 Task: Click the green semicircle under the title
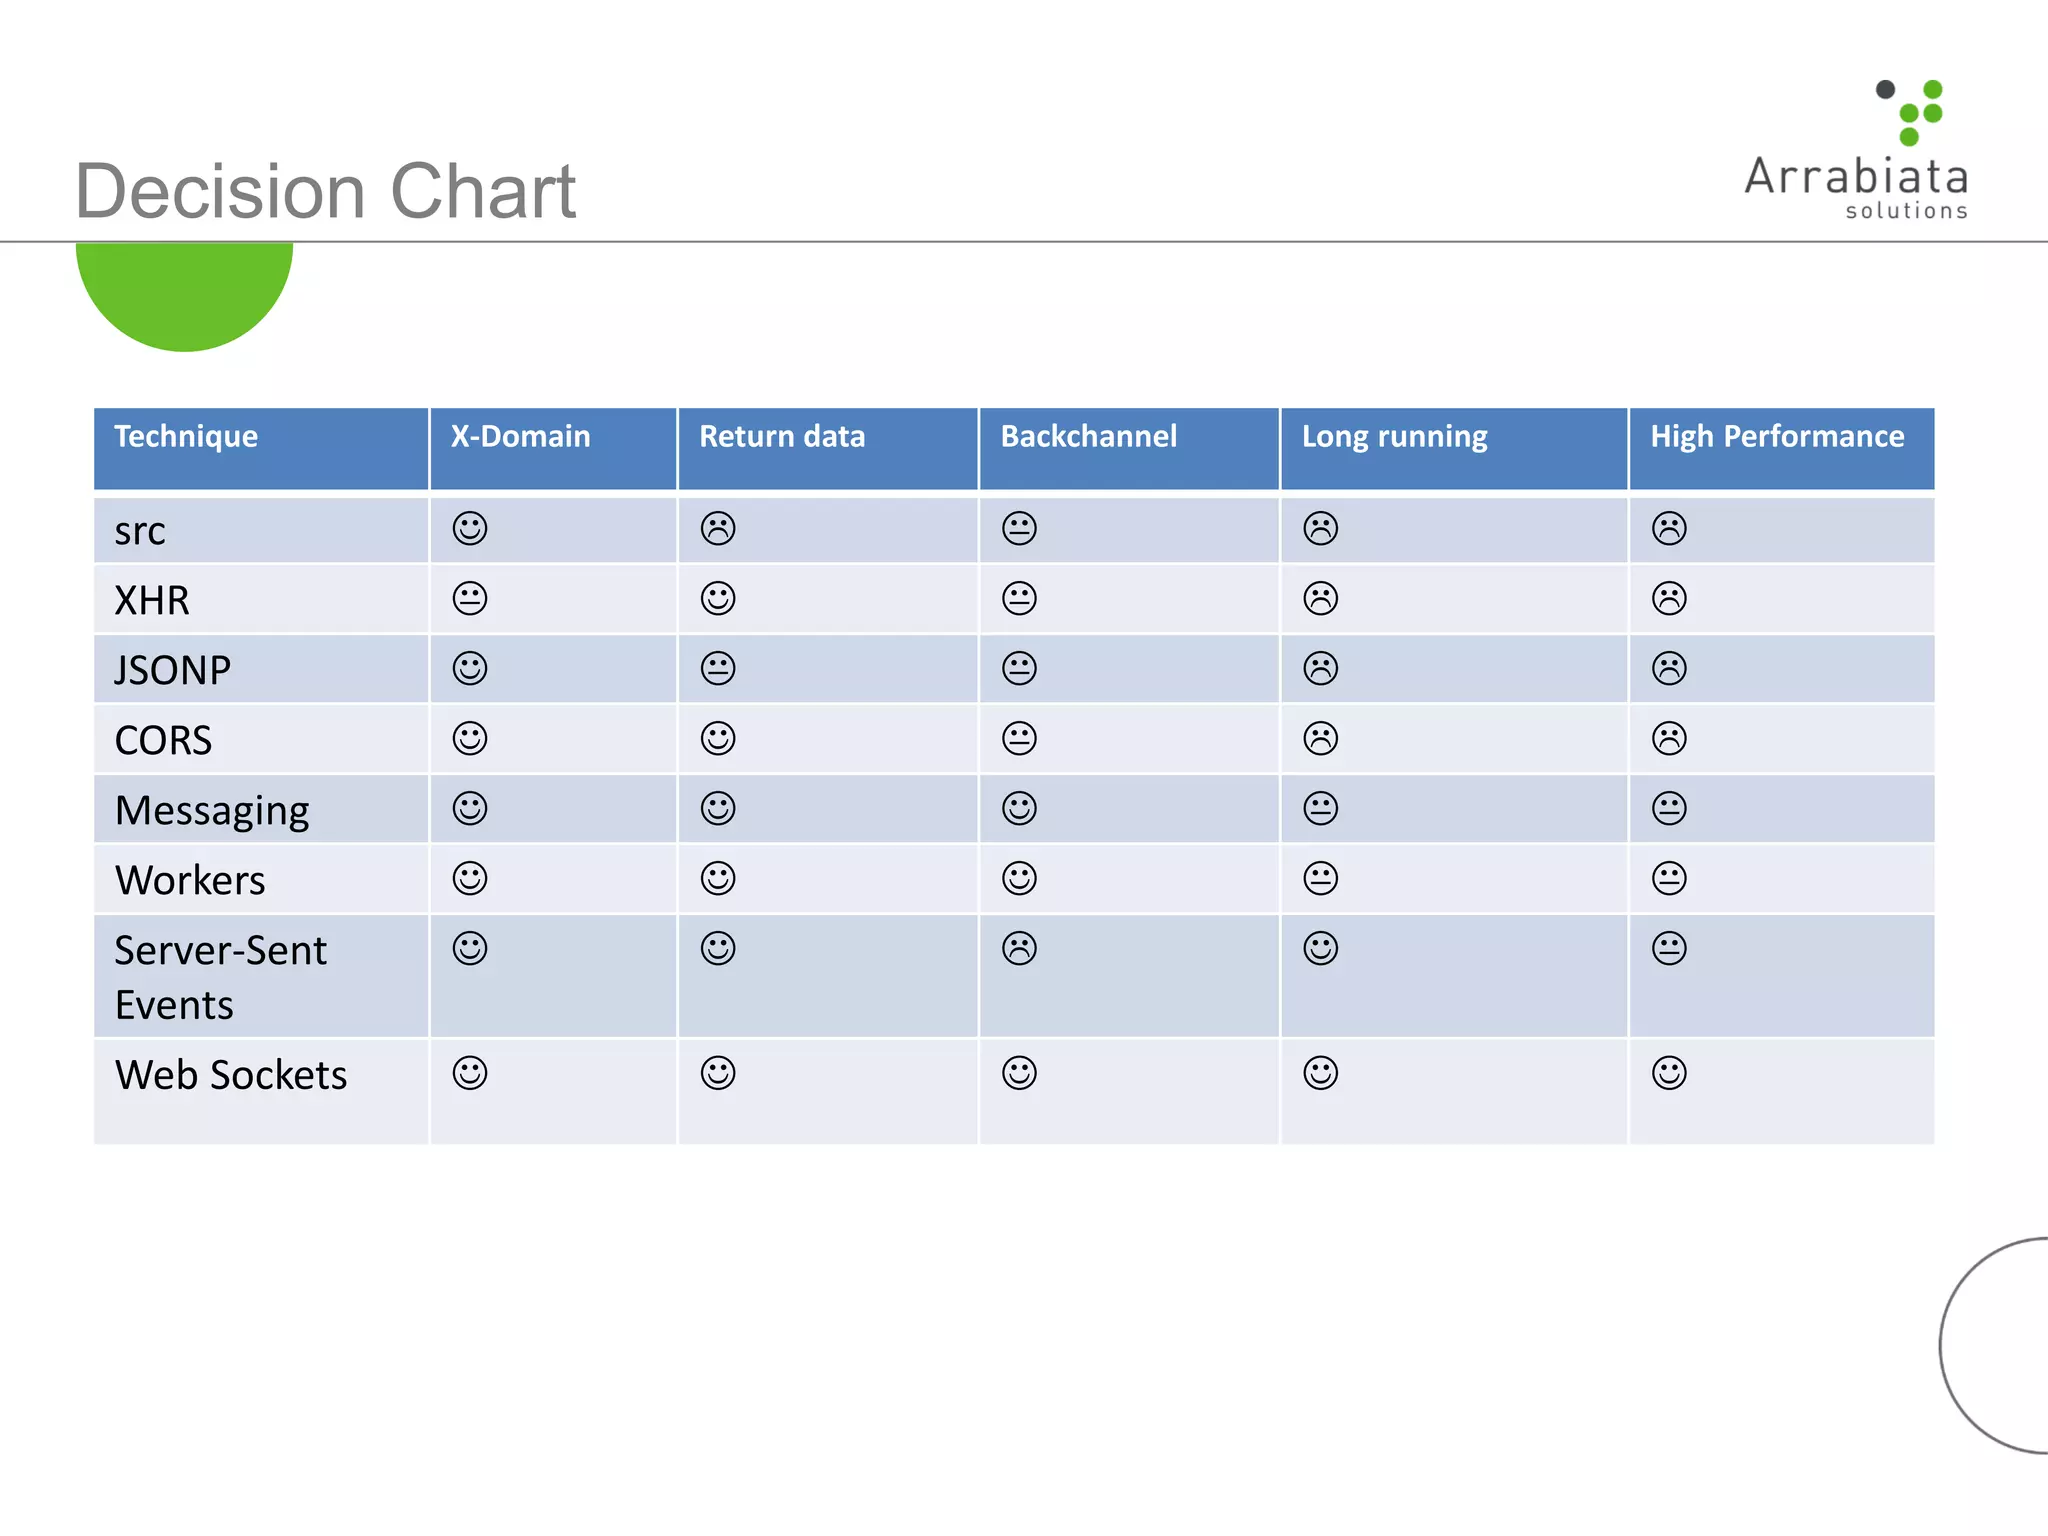click(x=184, y=296)
